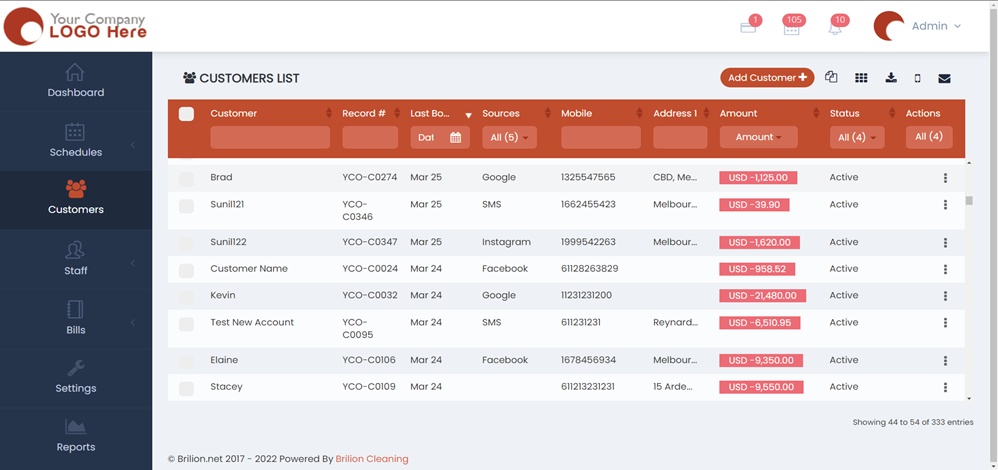Open three-dot actions menu for Brad
998x470 pixels.
point(945,178)
